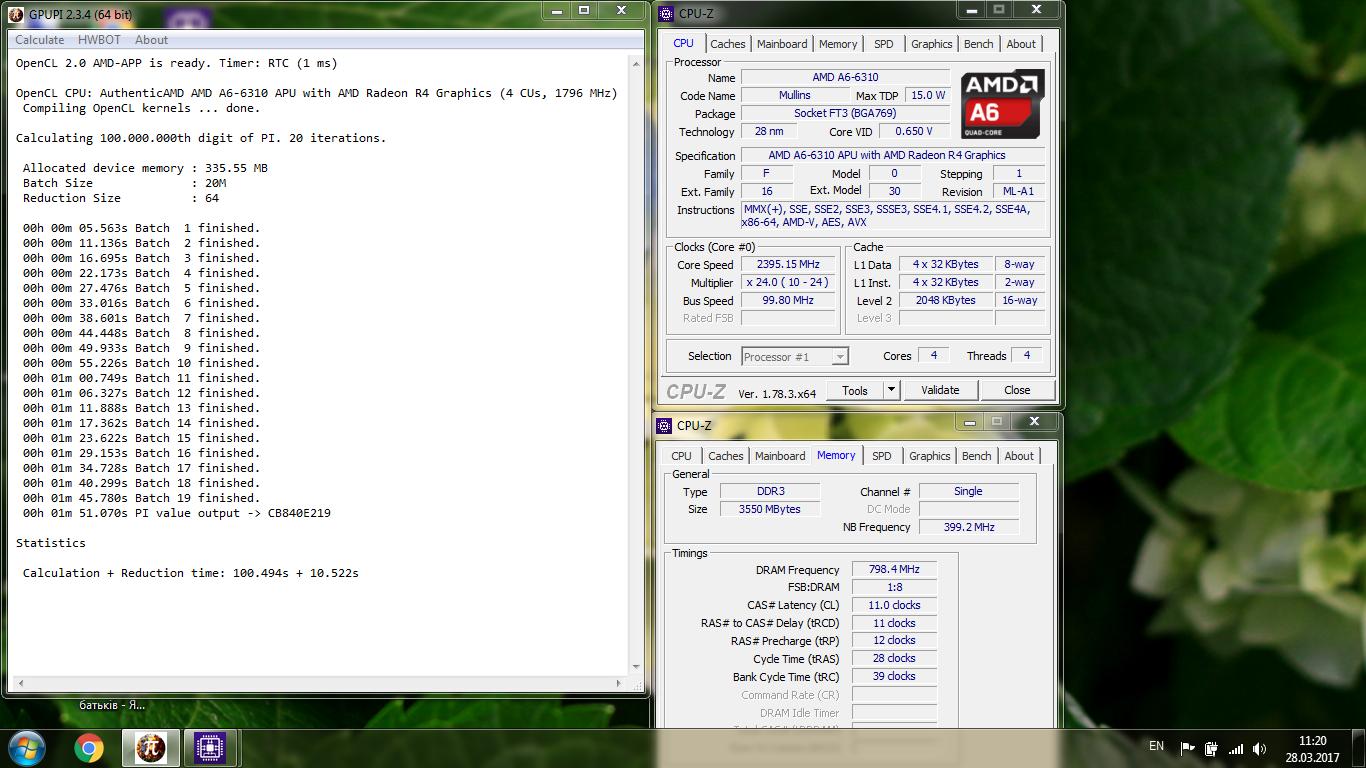The width and height of the screenshot is (1366, 768).
Task: Select the Caches tab in lower CPU-Z
Action: coord(726,456)
